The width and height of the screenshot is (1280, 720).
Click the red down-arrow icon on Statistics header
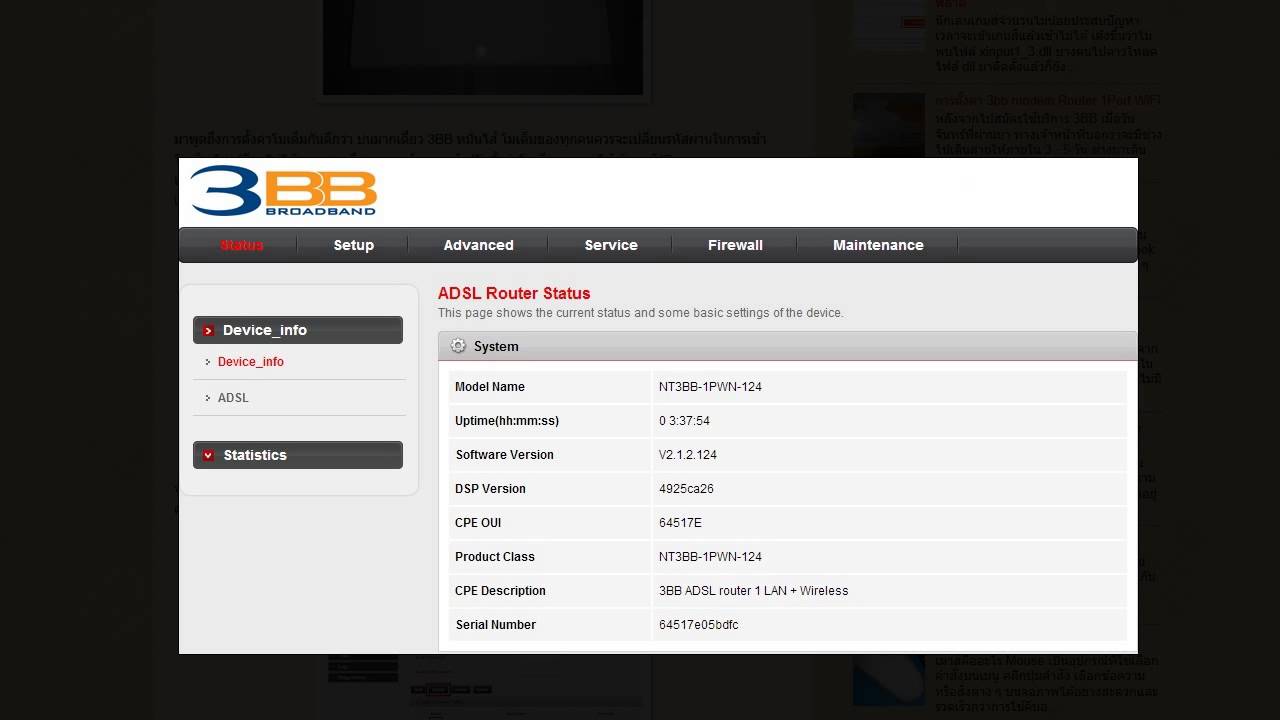(208, 455)
